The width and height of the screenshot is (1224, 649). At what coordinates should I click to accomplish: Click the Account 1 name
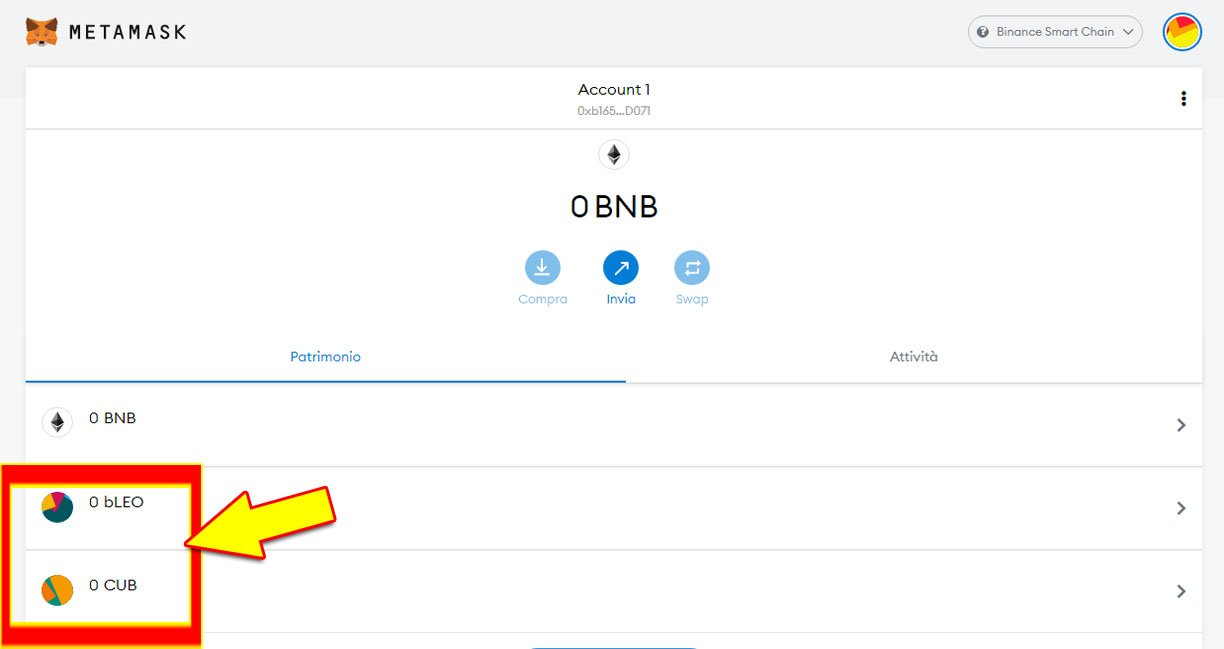tap(614, 90)
